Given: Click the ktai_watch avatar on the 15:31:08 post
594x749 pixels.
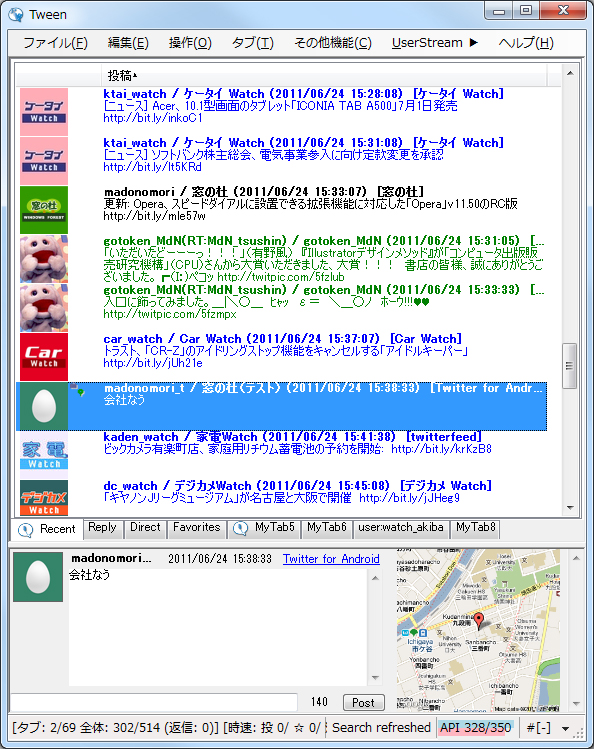Looking at the screenshot, I should click(x=44, y=161).
